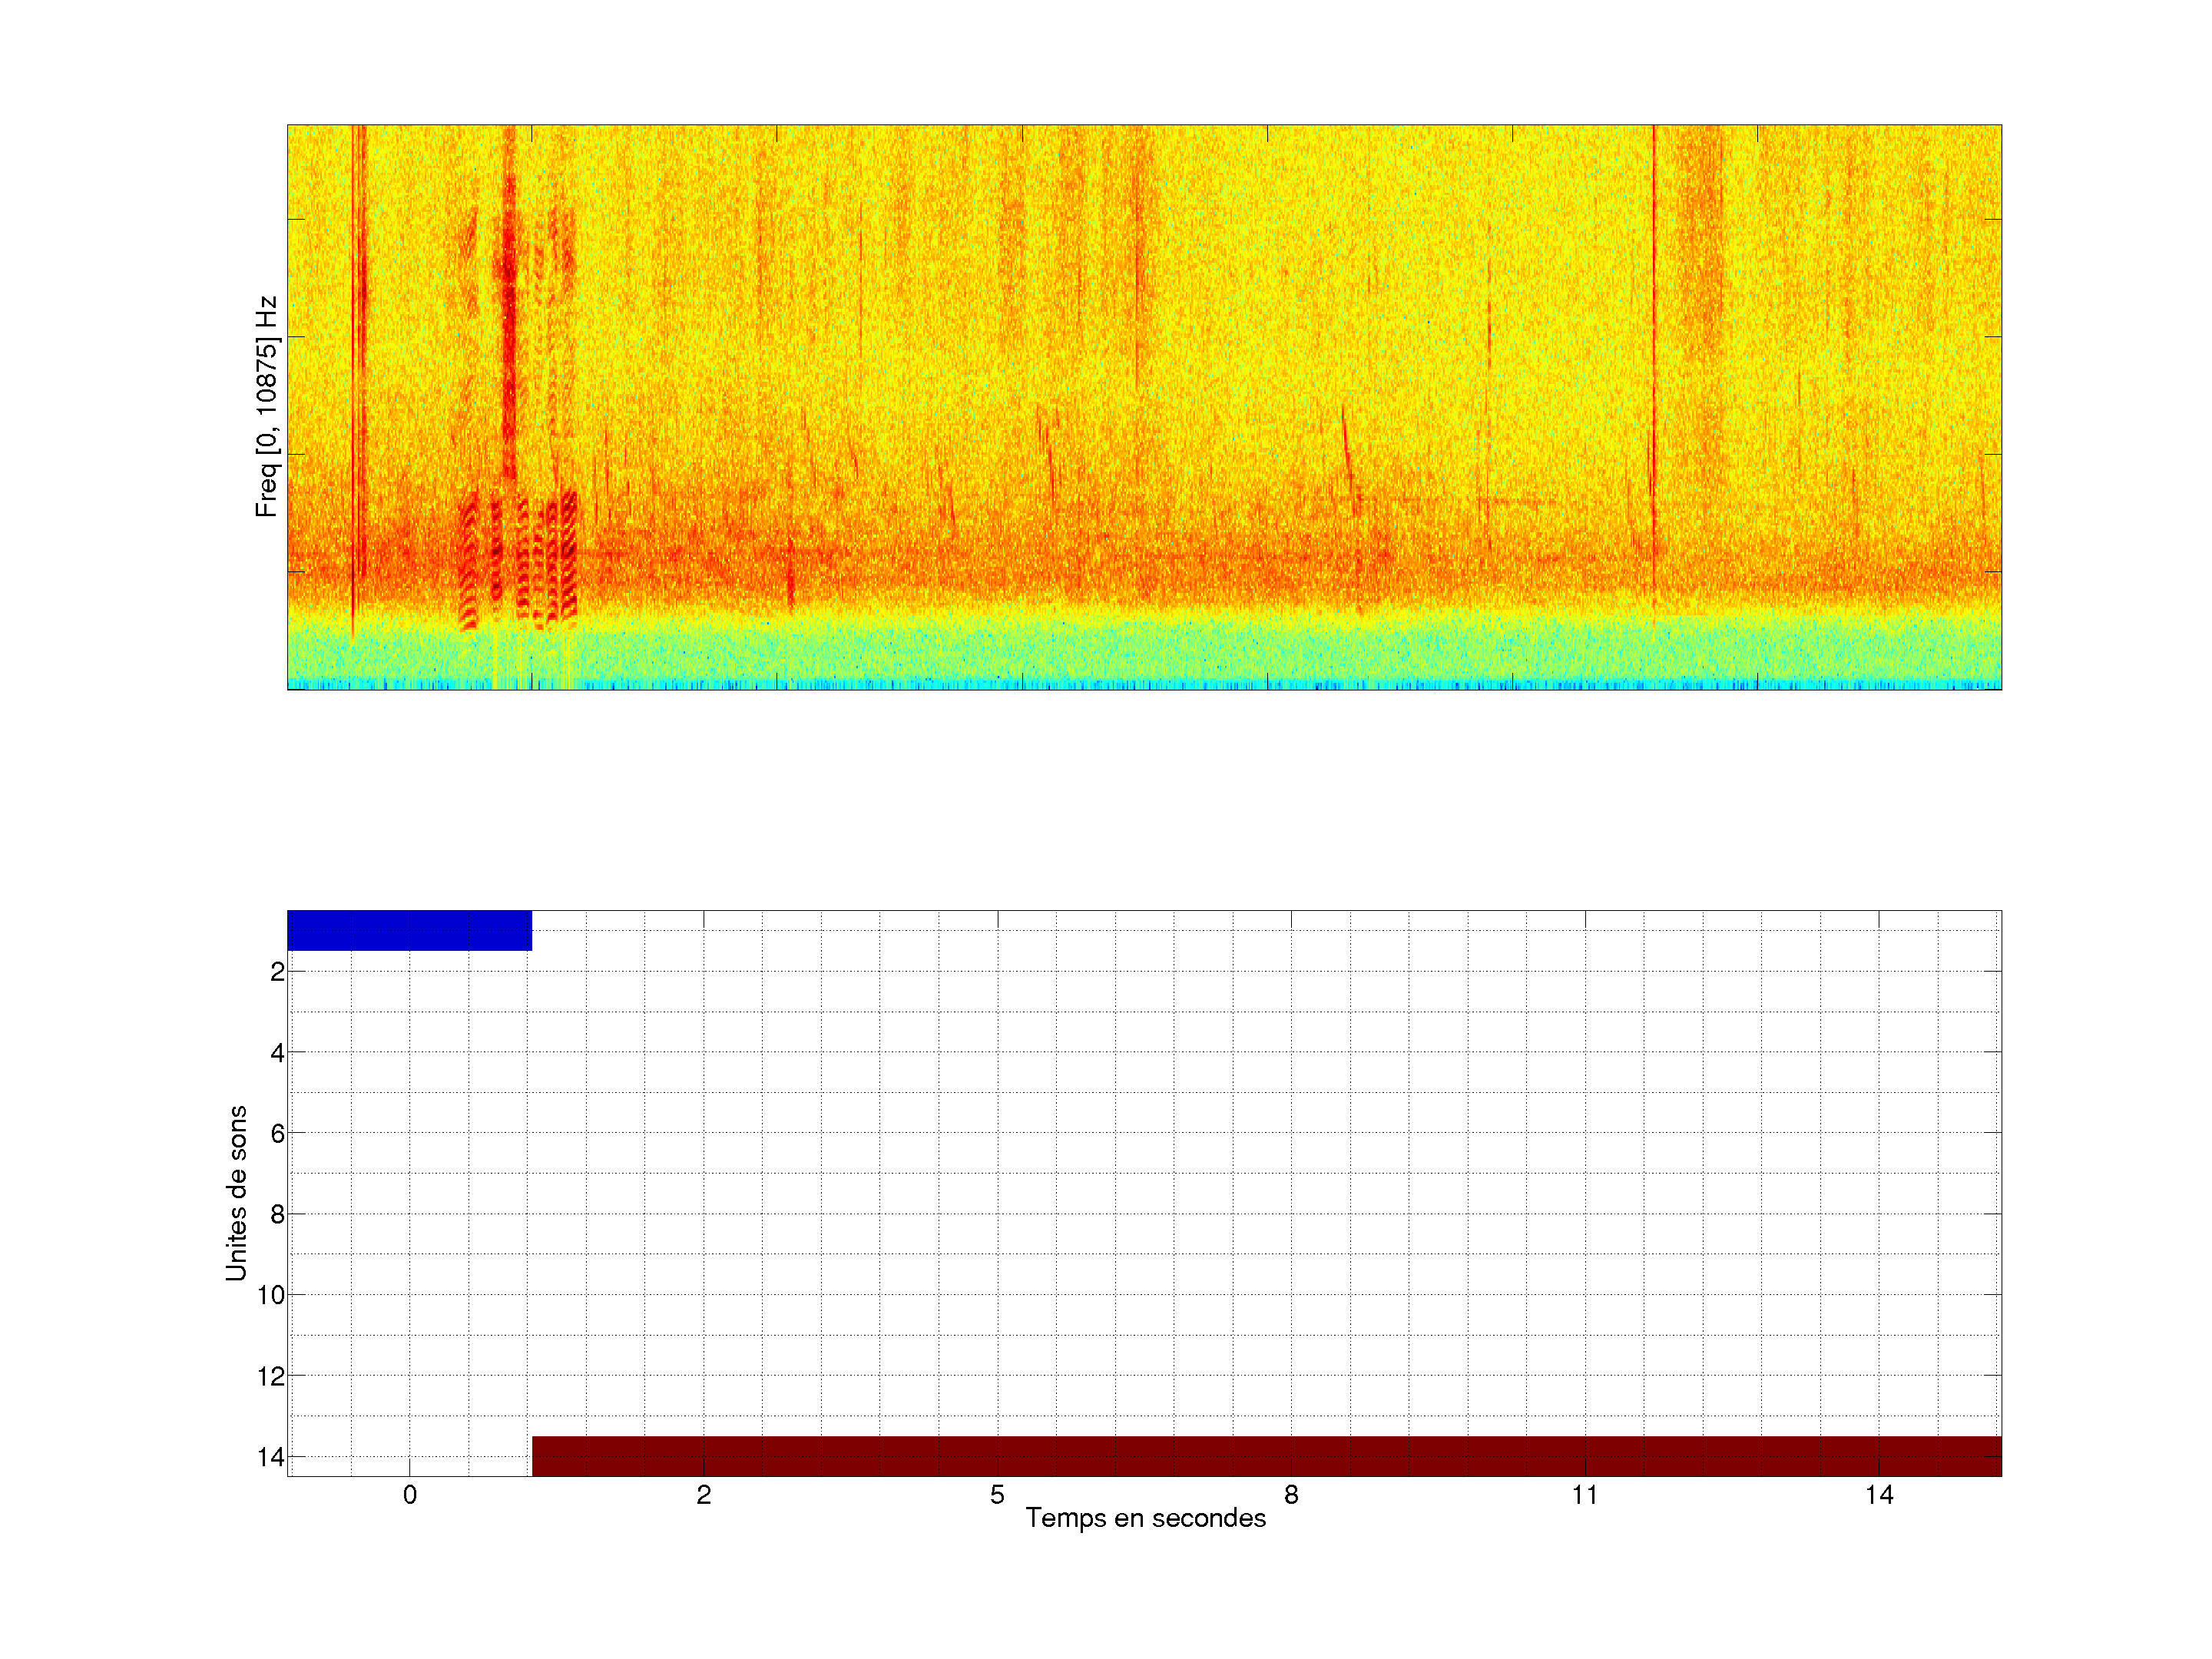Click x-axis tick label 2

point(703,1495)
